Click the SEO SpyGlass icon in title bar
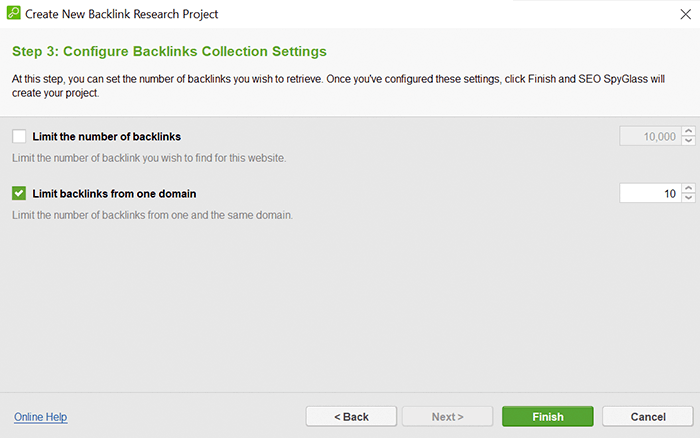Viewport: 700px width, 438px height. point(13,13)
